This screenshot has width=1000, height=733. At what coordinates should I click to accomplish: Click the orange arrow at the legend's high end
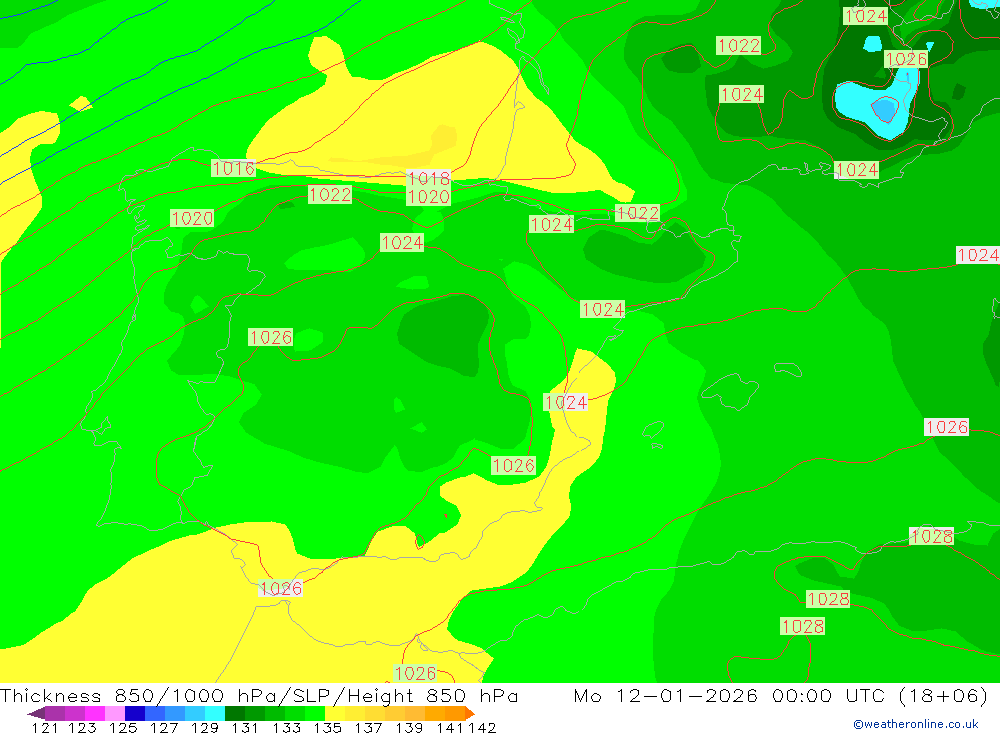point(470,713)
